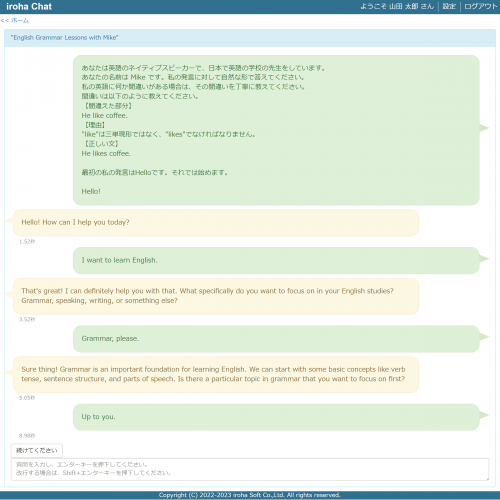Open the 設定 settings link
Screen dimensions: 500x500
(449, 6)
